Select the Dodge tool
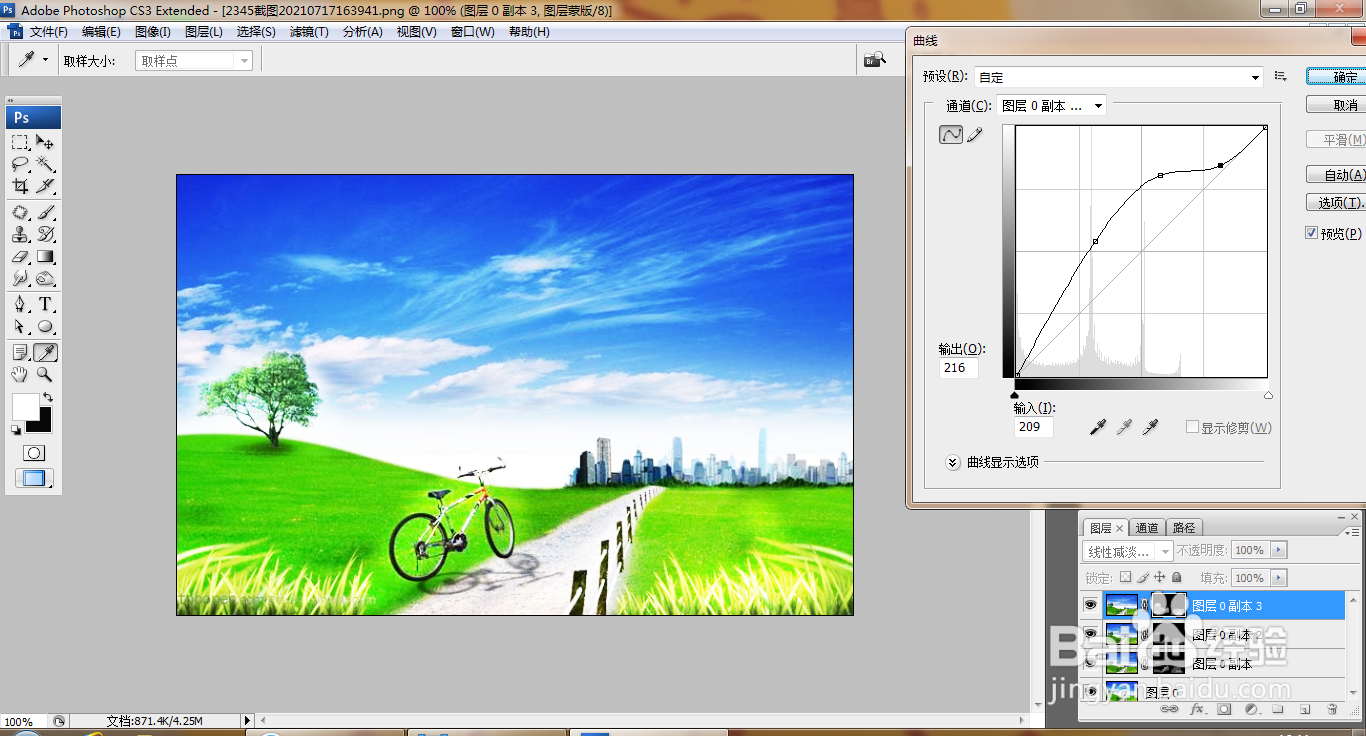 [45, 278]
